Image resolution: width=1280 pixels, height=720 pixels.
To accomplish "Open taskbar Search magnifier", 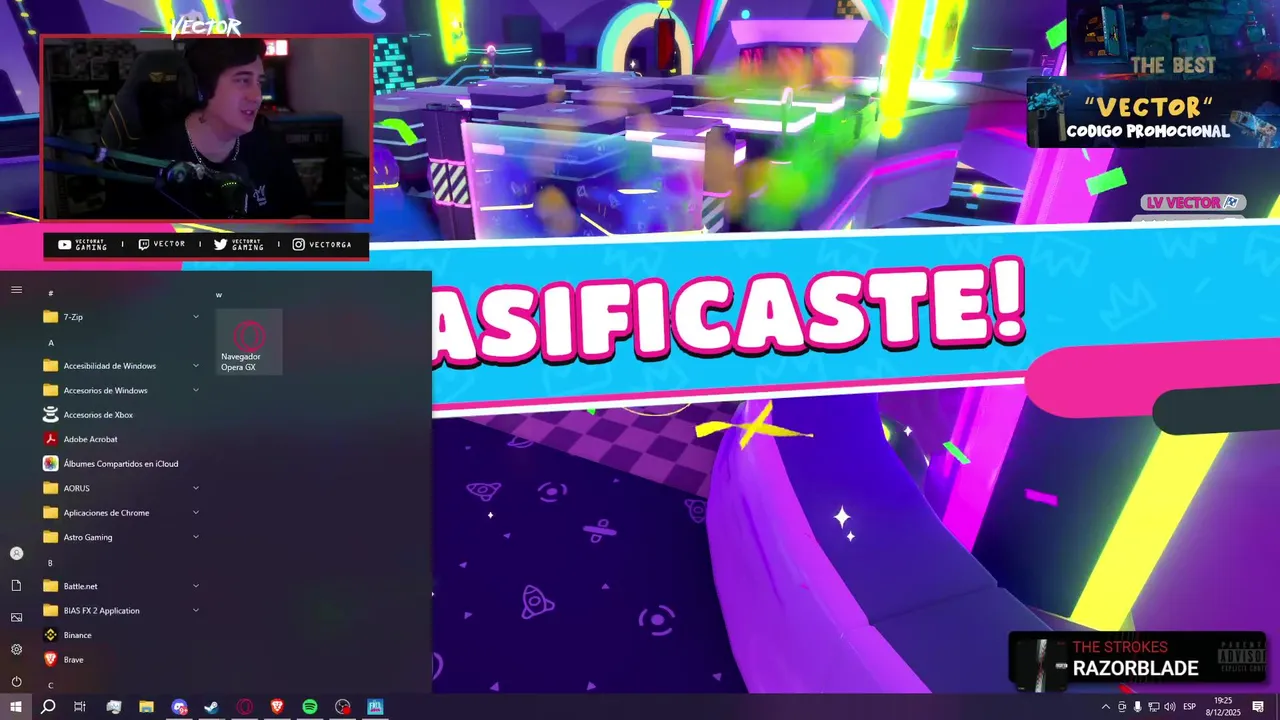I will point(48,707).
